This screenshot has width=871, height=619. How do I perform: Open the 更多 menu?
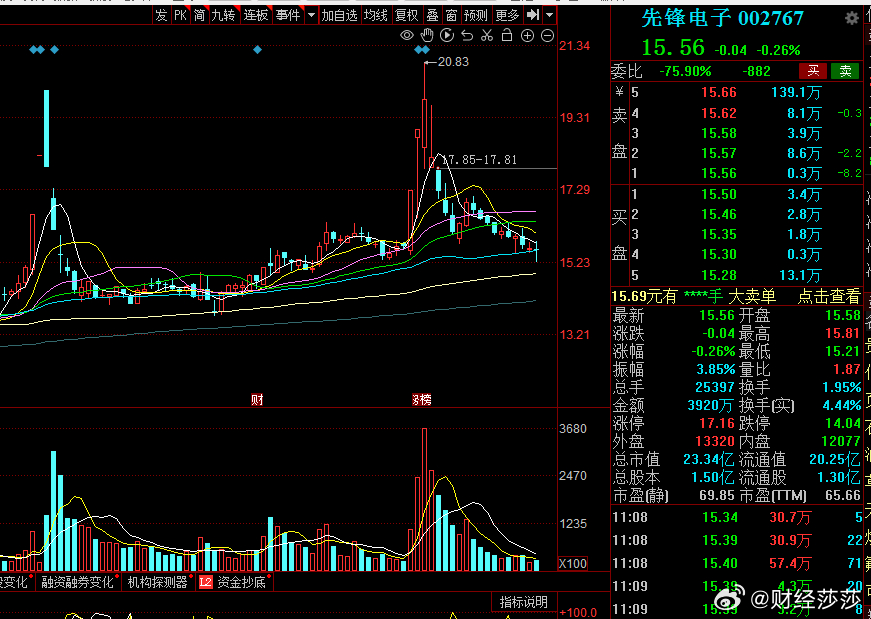[507, 15]
